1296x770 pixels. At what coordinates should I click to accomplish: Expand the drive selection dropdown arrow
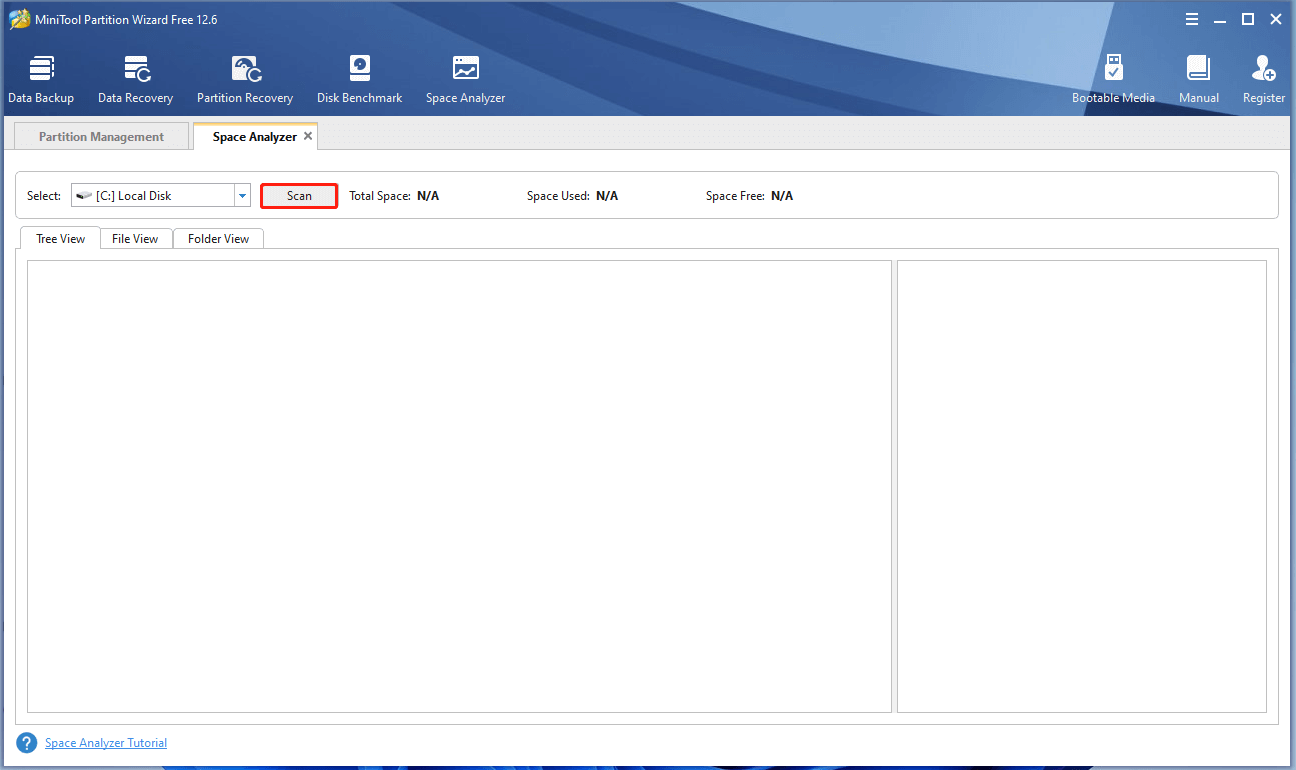(x=242, y=196)
